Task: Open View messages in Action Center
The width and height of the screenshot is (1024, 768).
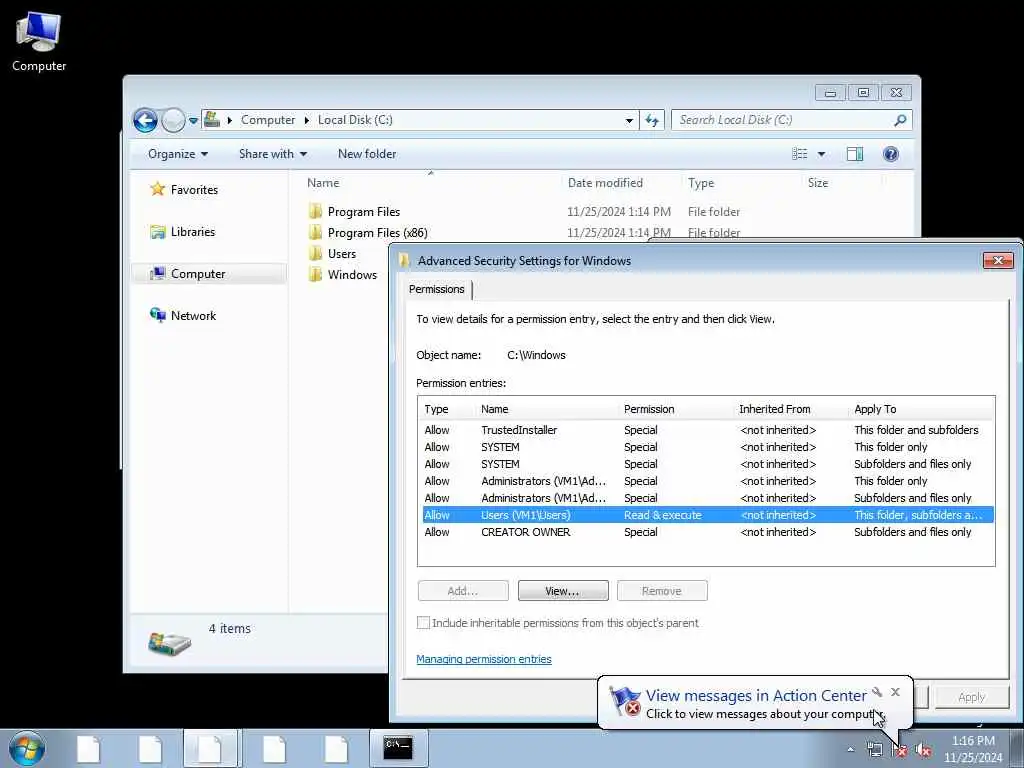Action: tap(756, 696)
